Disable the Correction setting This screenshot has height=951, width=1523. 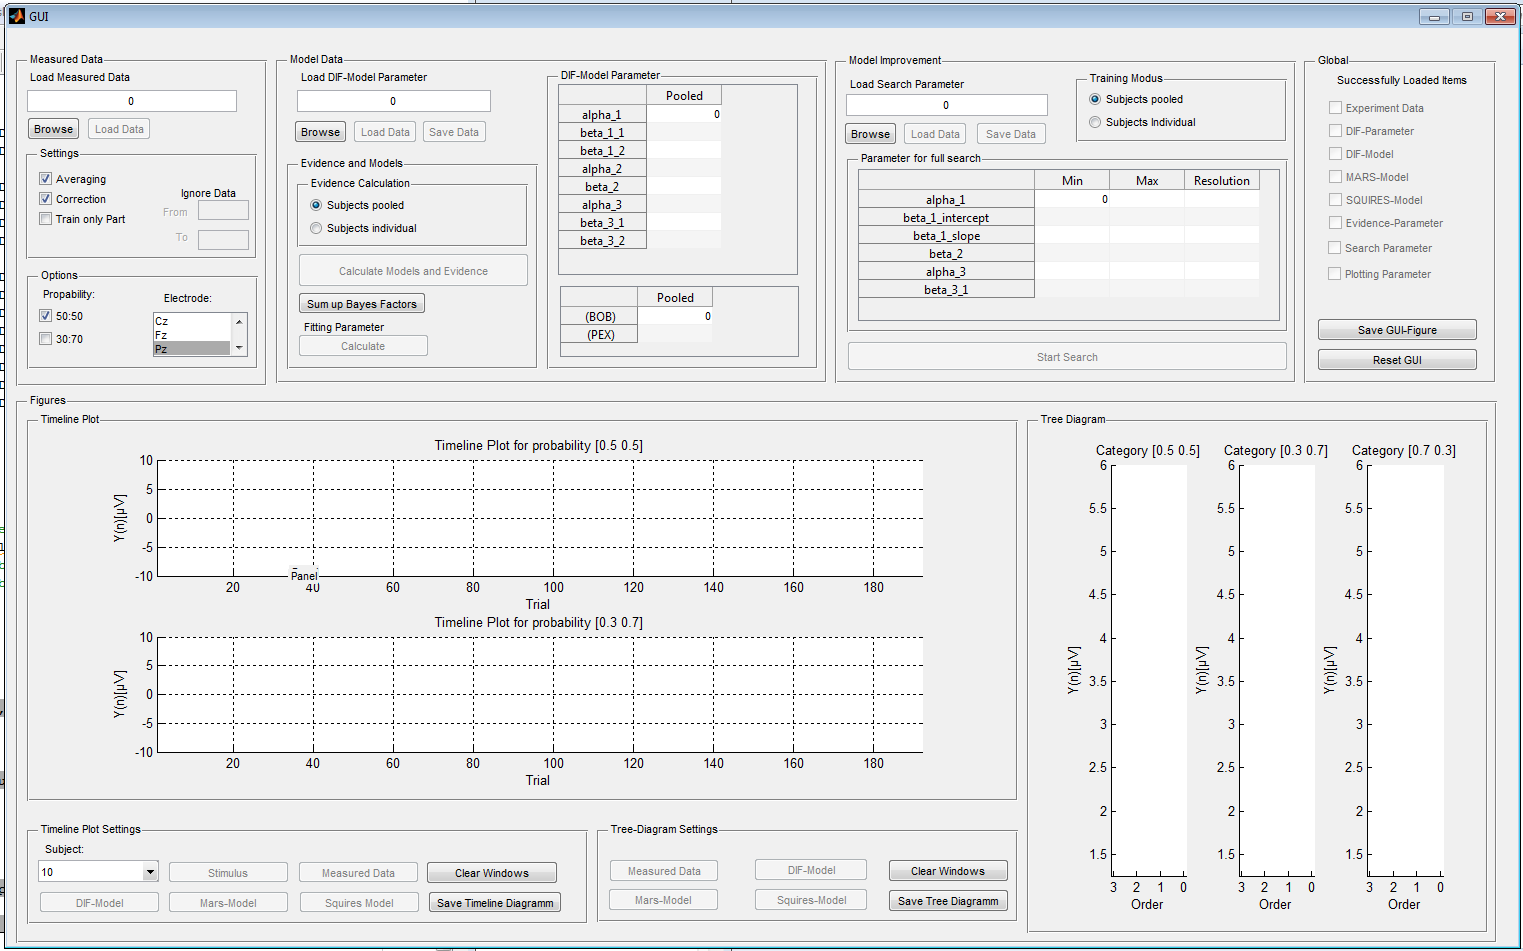(46, 199)
